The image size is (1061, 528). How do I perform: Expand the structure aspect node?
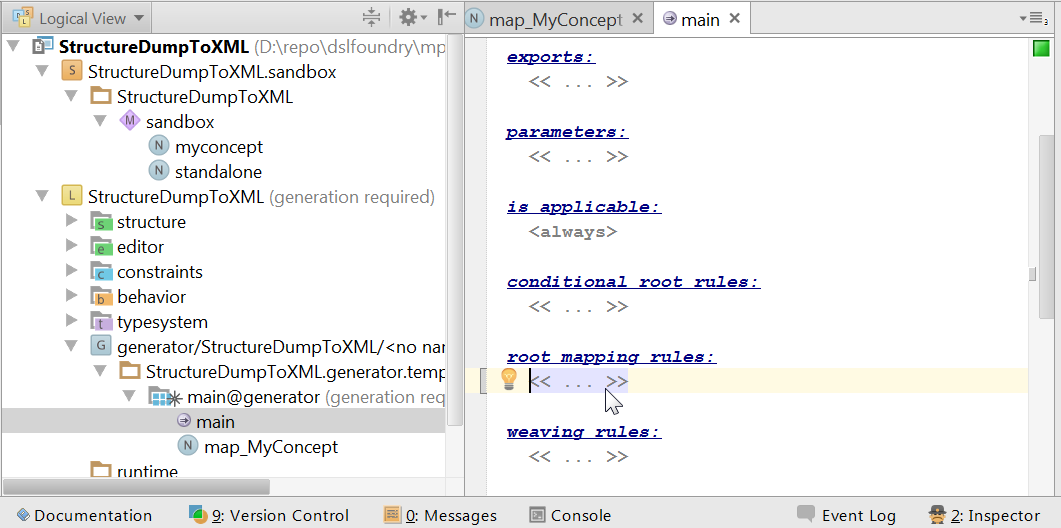[x=71, y=221]
